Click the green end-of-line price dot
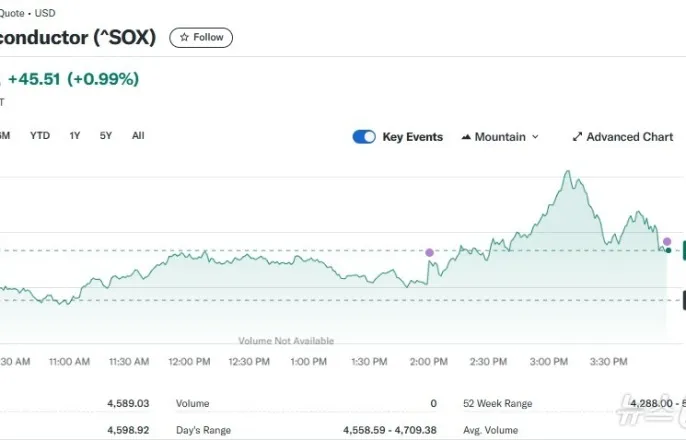Screen dimensions: 686x440 tap(668, 250)
